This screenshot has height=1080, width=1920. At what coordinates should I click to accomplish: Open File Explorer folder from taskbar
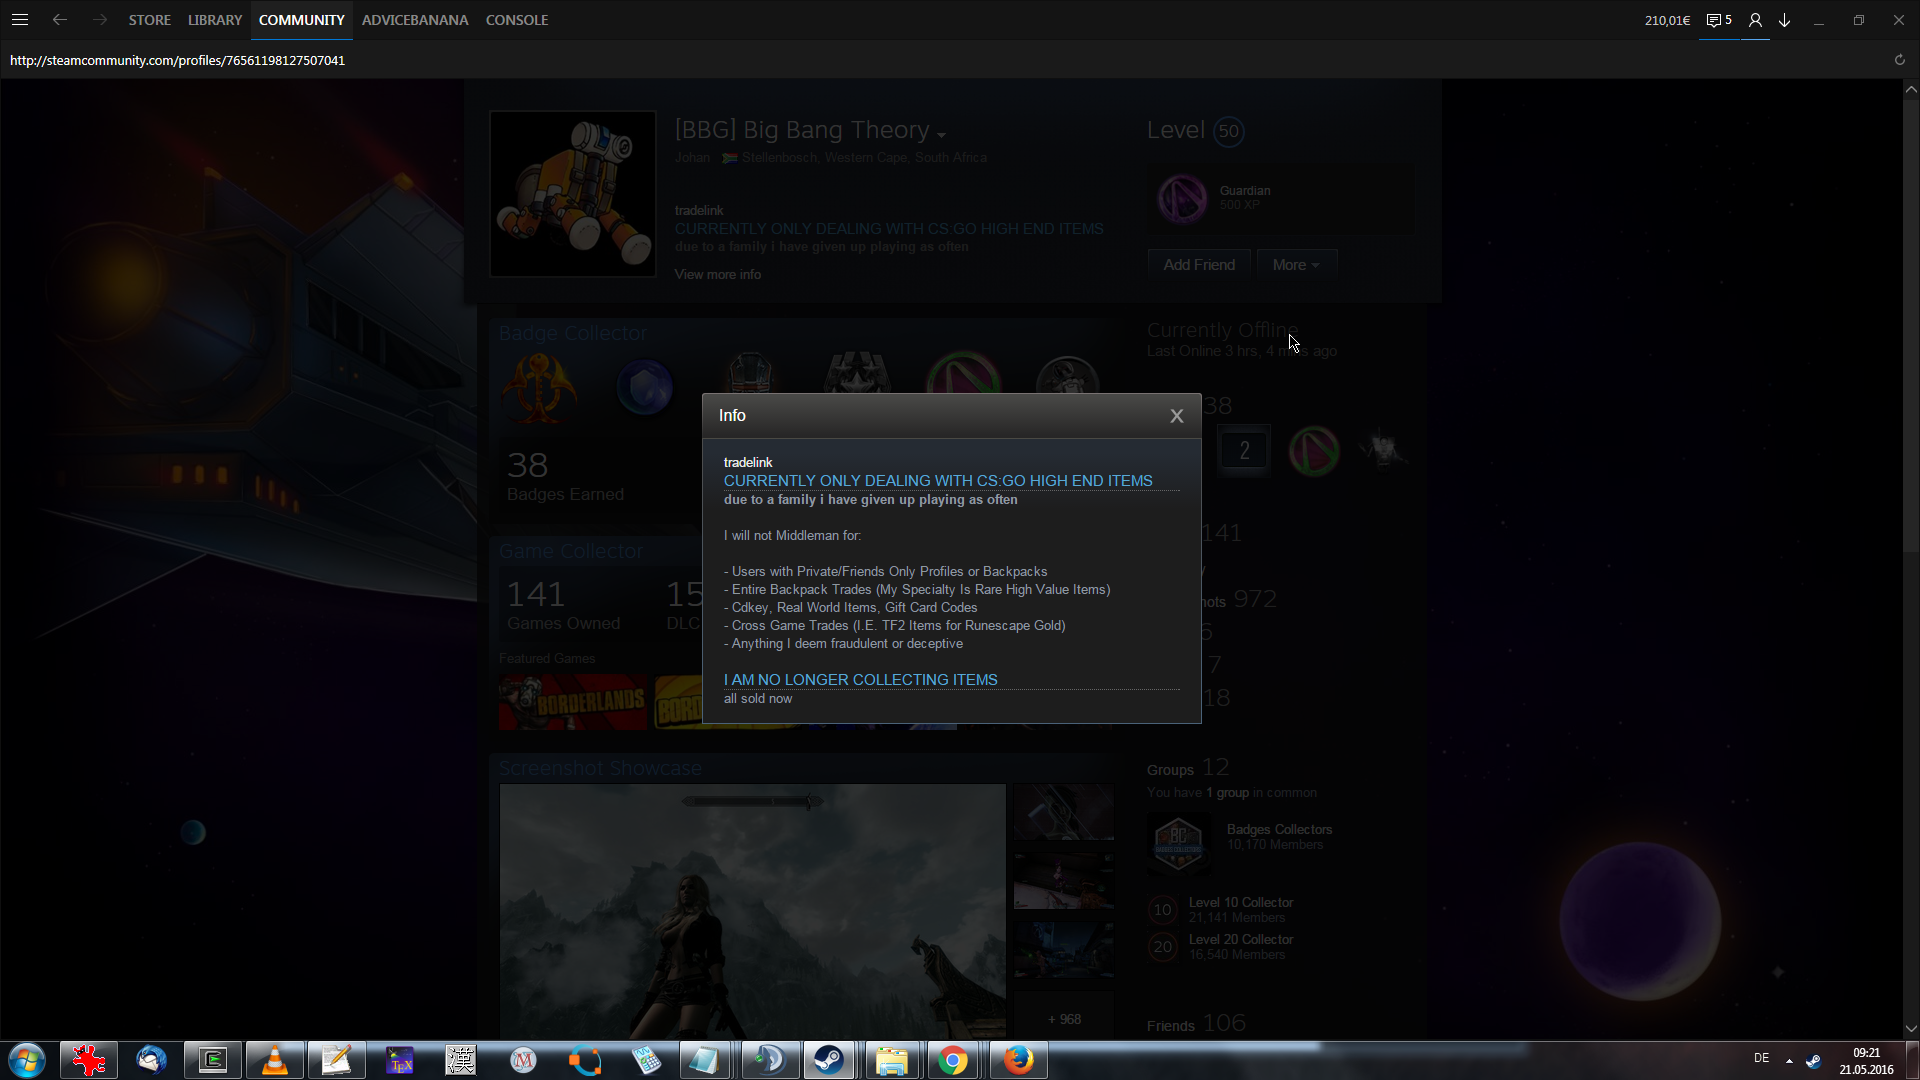[891, 1060]
